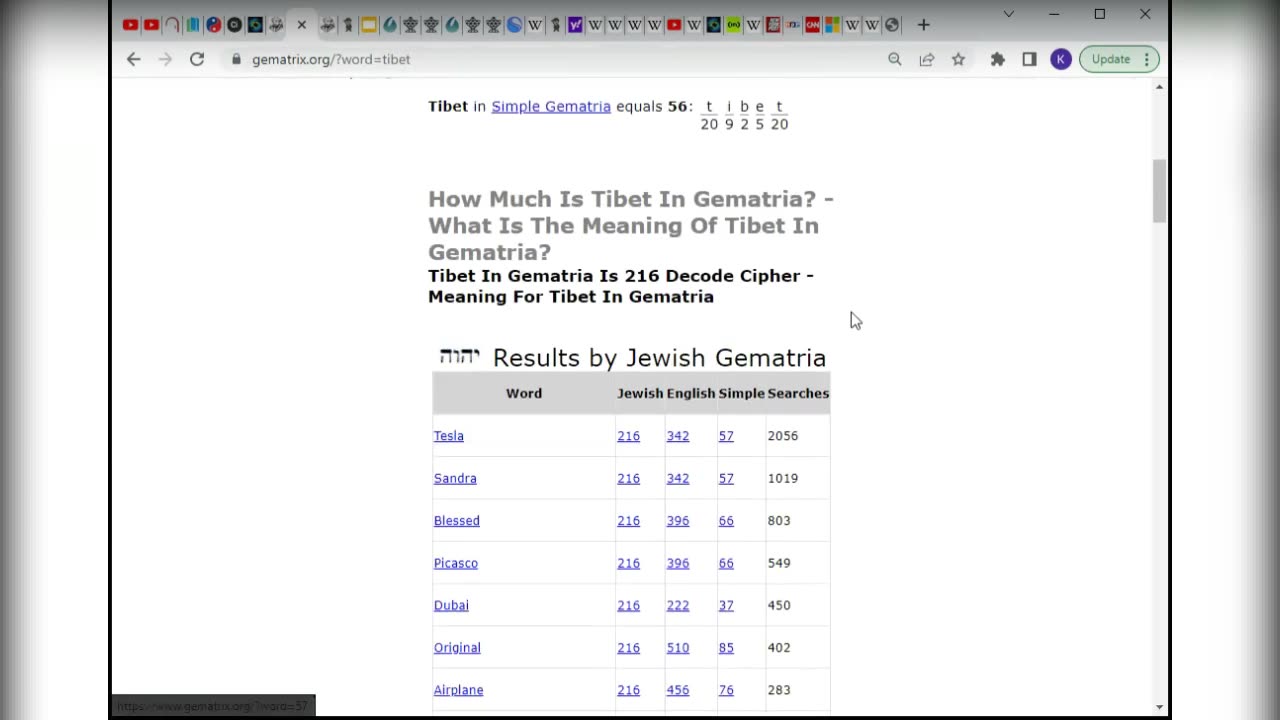Click the Jewish column header
1280x720 pixels.
(x=640, y=393)
